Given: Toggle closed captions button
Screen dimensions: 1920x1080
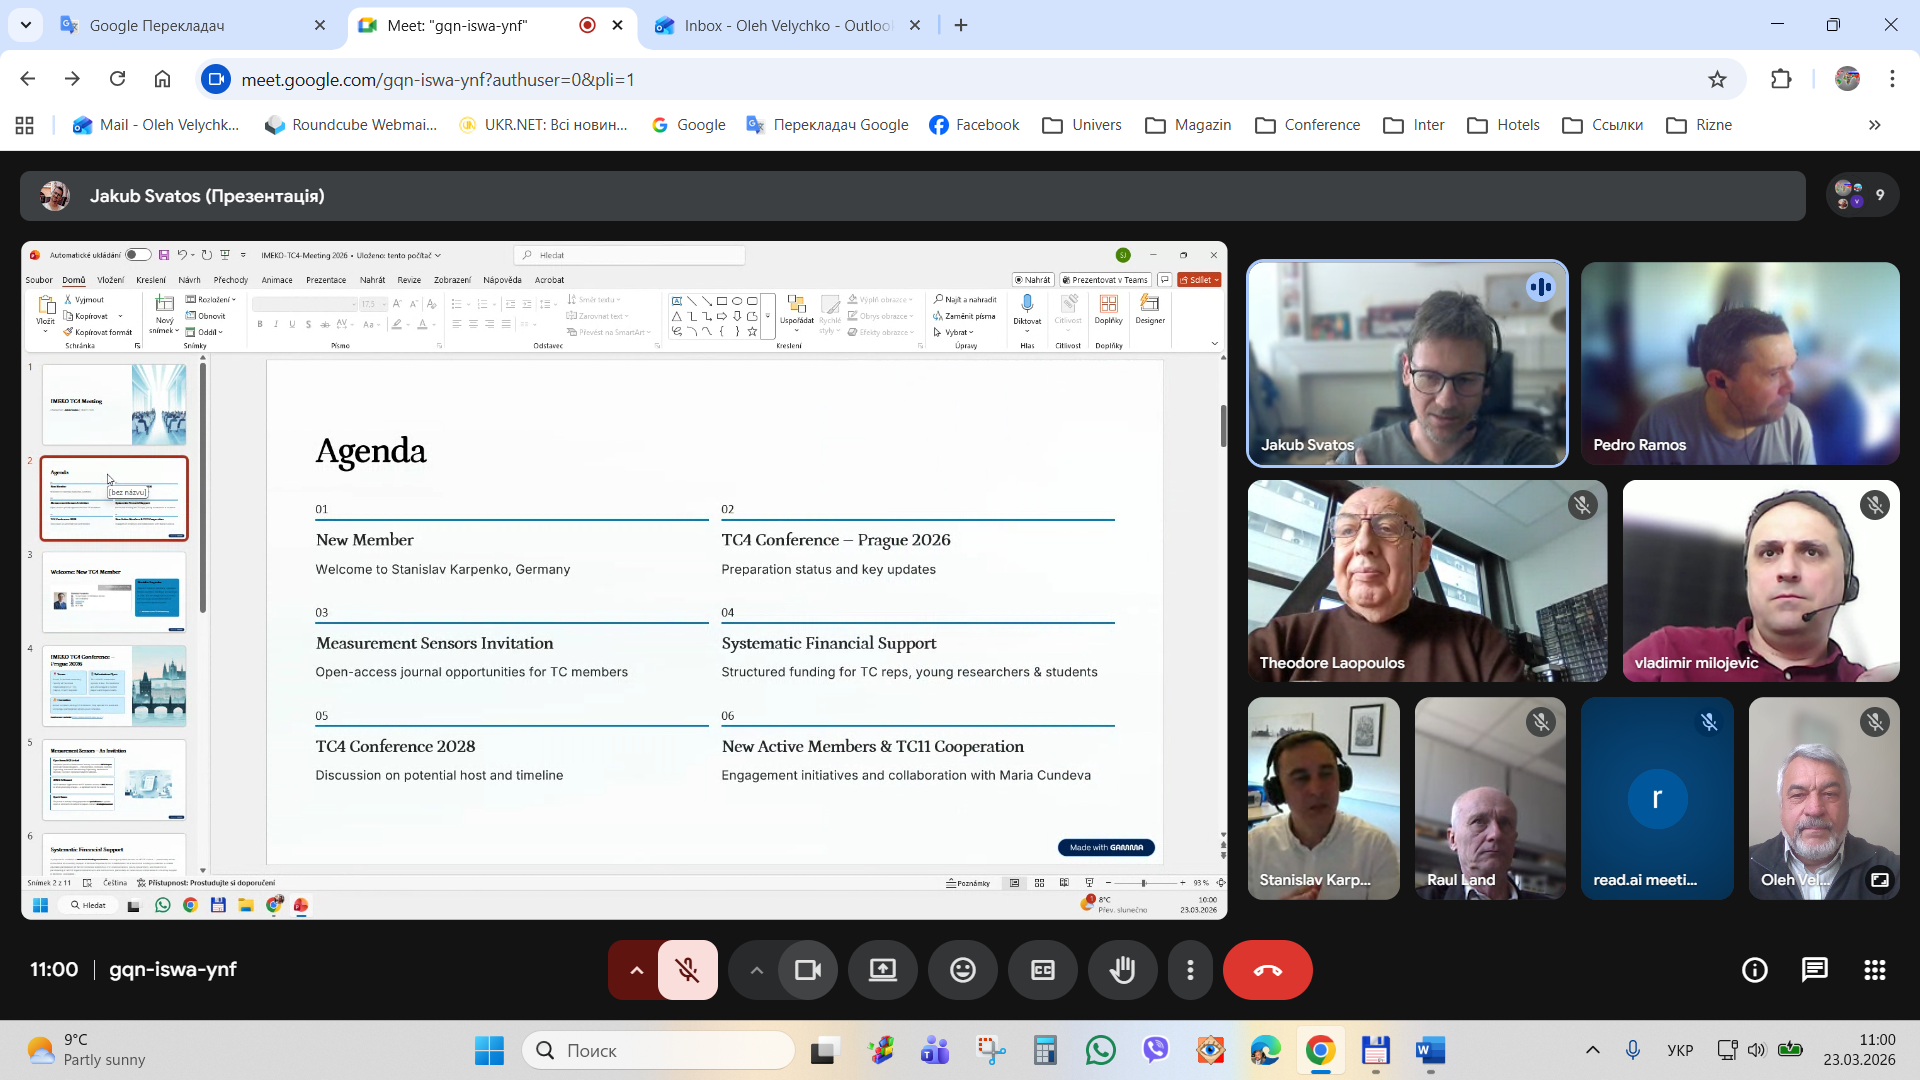Looking at the screenshot, I should (1042, 970).
